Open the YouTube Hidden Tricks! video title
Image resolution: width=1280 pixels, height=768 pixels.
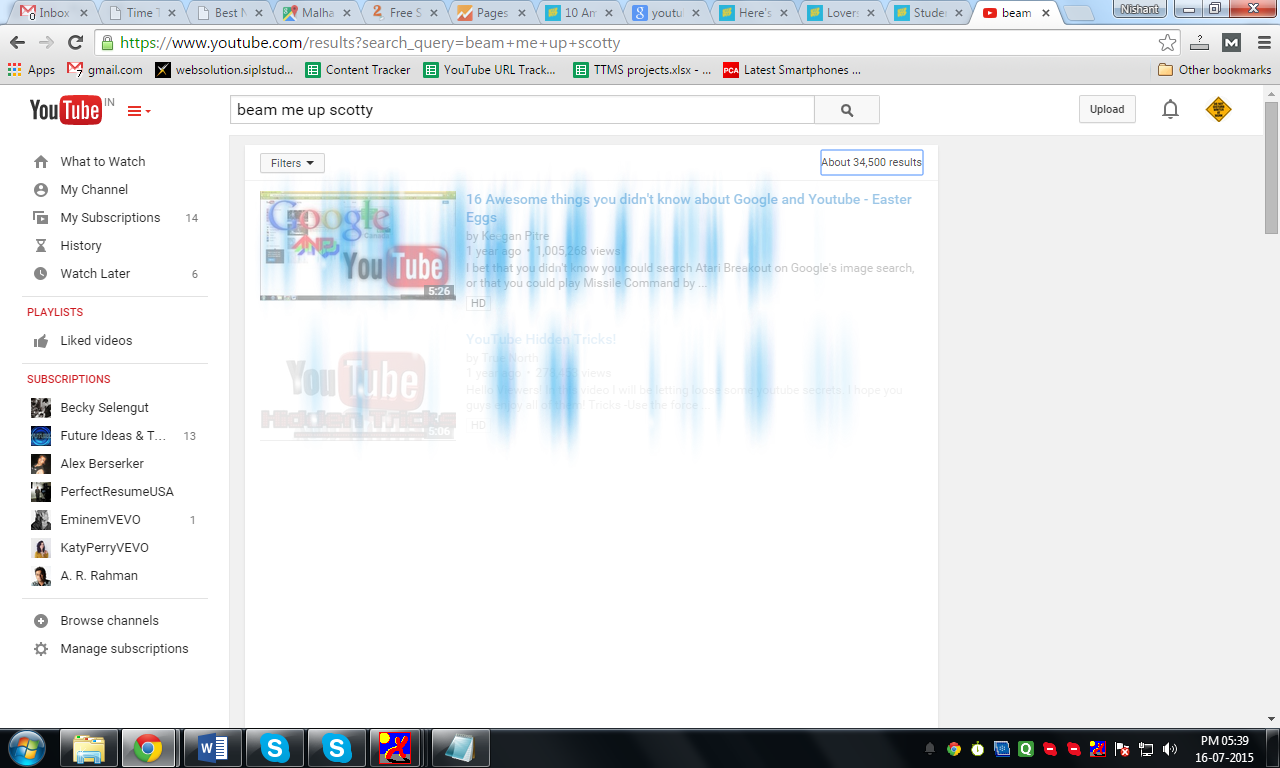pos(541,340)
